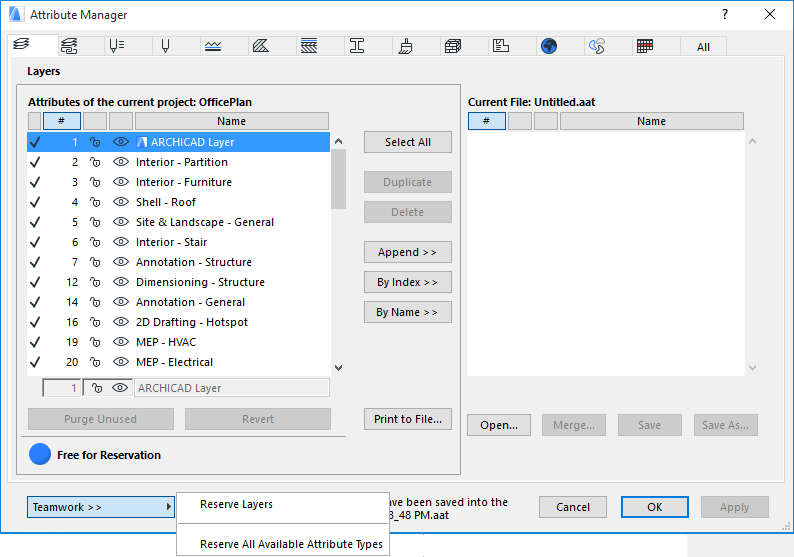Open the Profiles I-beam tab icon

(x=357, y=46)
